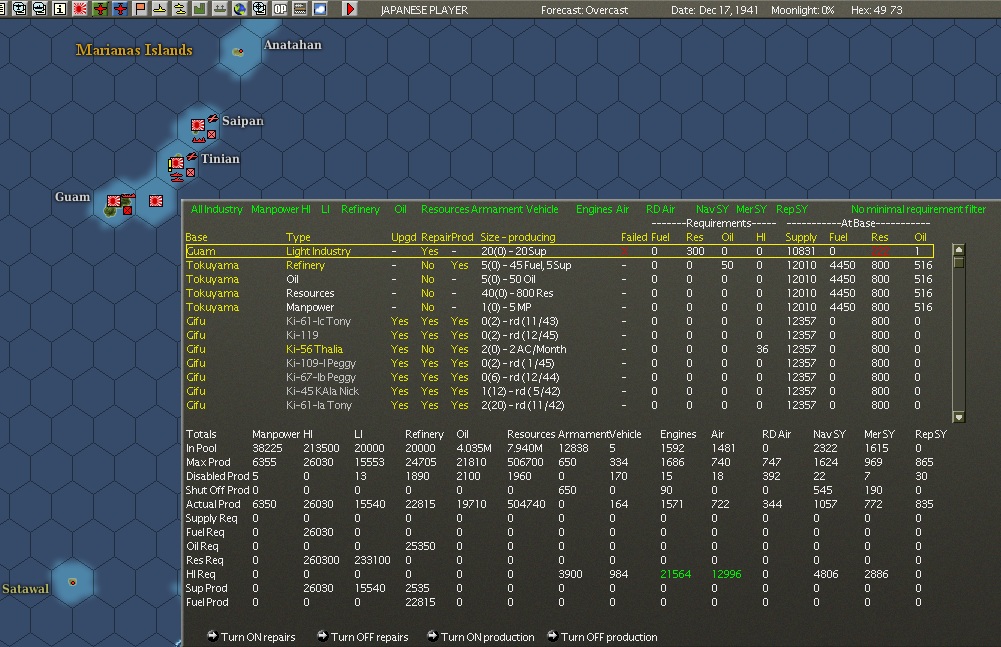The height and width of the screenshot is (647, 1001).
Task: Click the Saipan airfield symbol
Action: click(213, 119)
